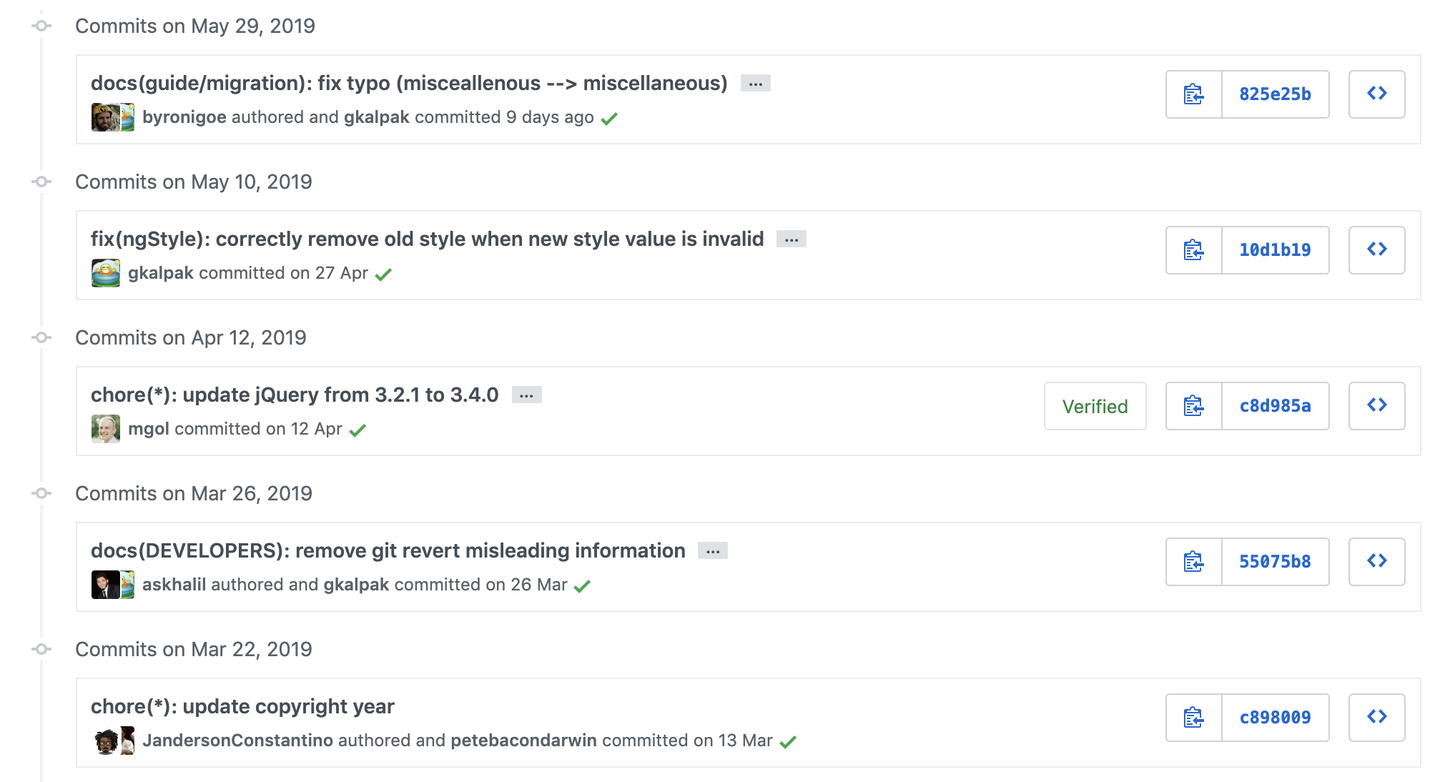Click the Verified badge on jQuery commit

[x=1095, y=406]
